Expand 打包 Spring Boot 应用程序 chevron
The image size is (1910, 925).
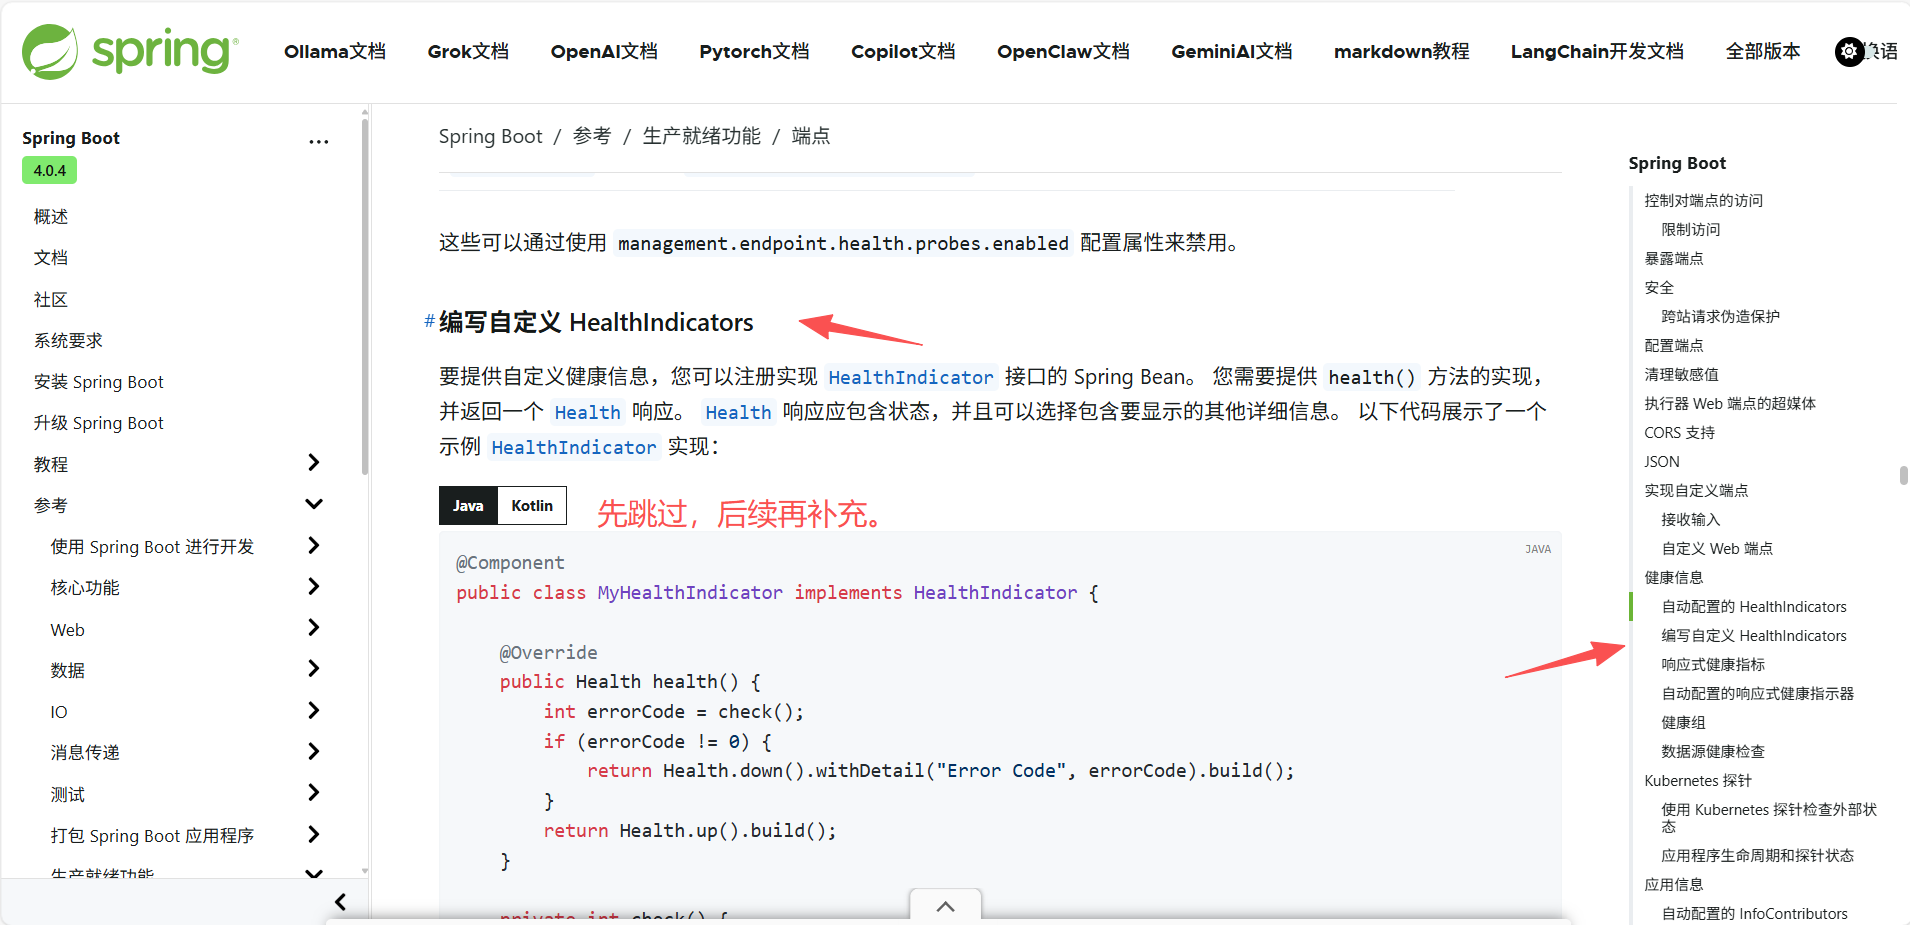pos(313,834)
